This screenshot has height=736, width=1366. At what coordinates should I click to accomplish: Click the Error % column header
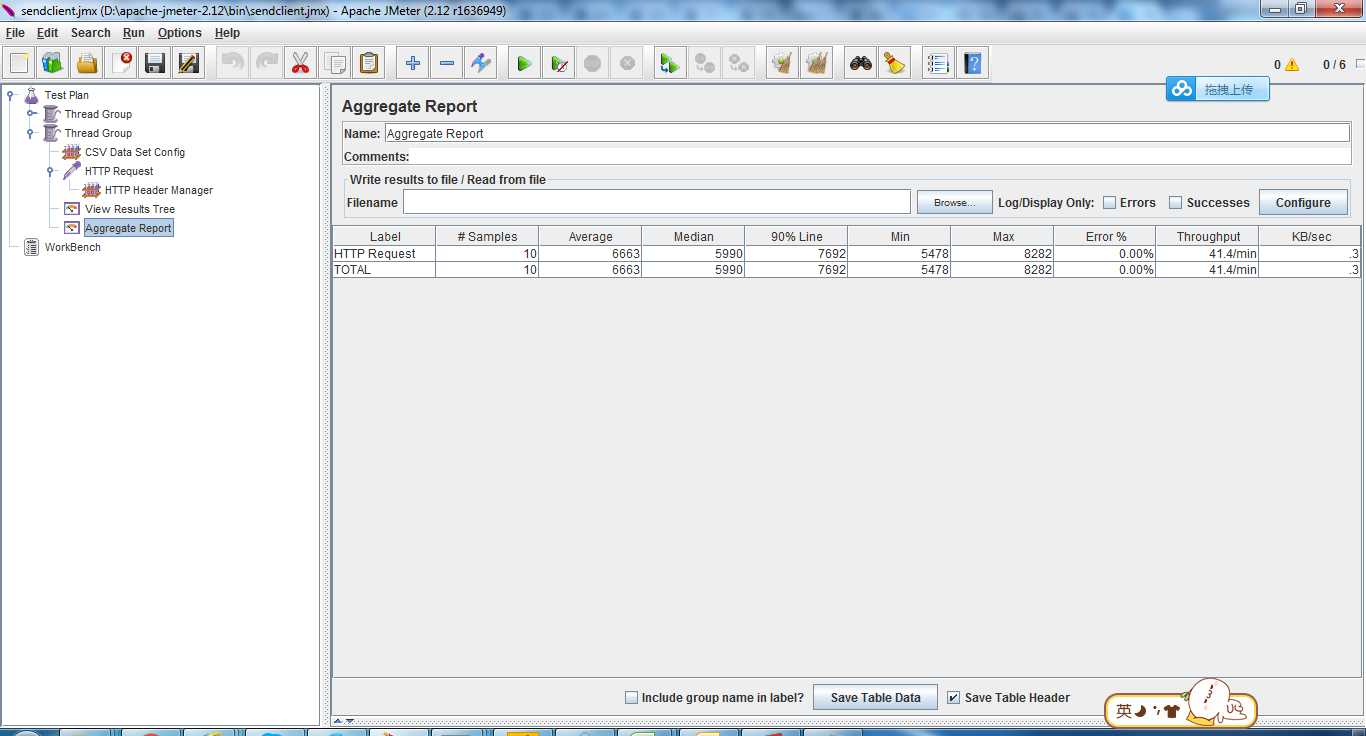1105,237
